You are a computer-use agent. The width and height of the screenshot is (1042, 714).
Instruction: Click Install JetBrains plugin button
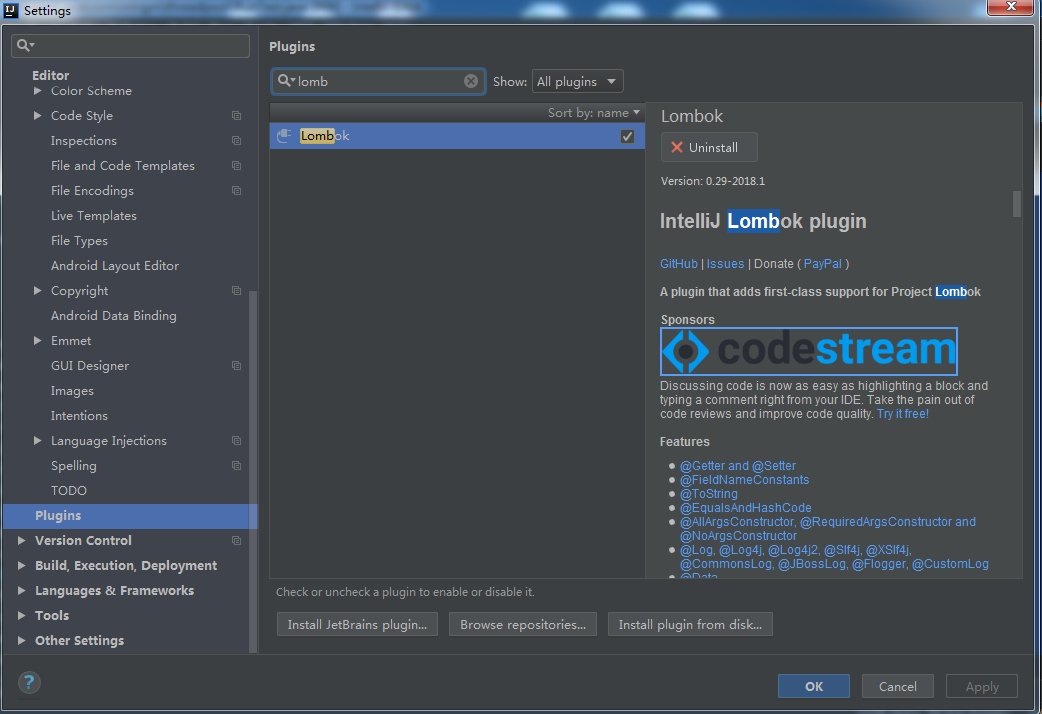tap(358, 624)
